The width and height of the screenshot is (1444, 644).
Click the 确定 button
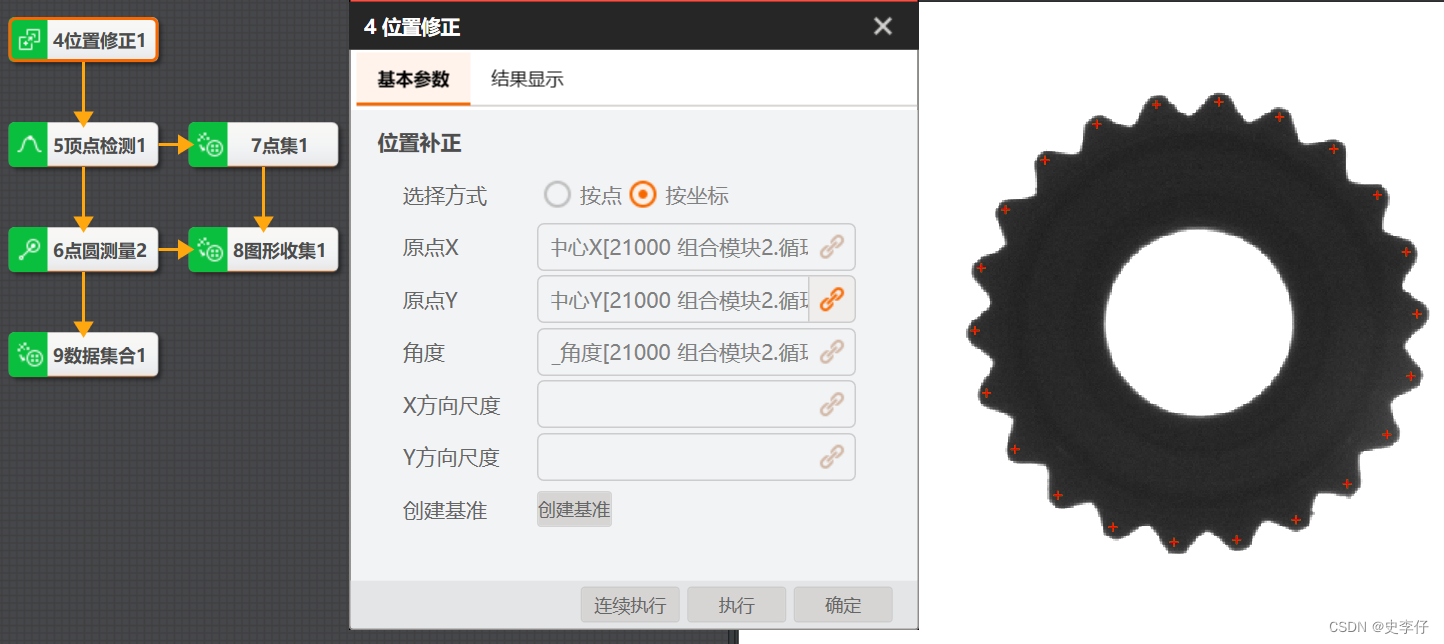(x=843, y=605)
